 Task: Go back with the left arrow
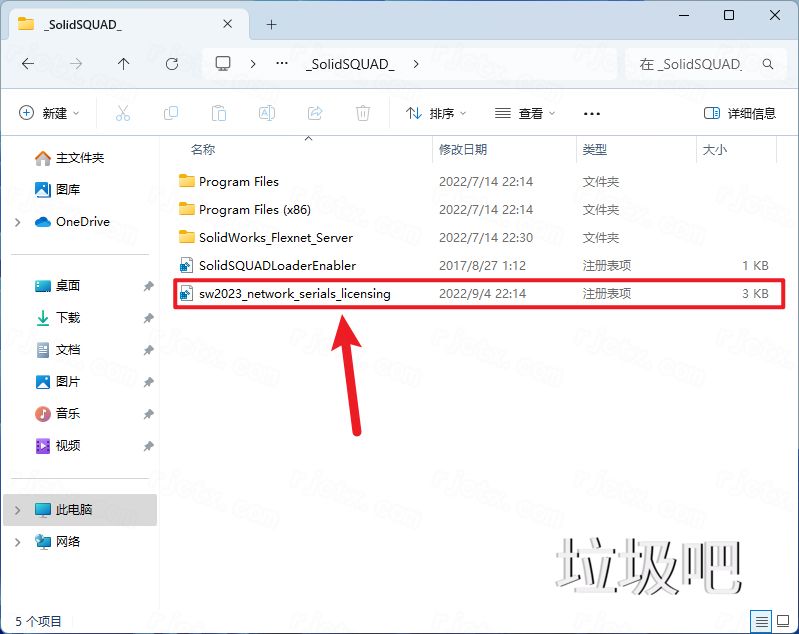pyautogui.click(x=28, y=64)
